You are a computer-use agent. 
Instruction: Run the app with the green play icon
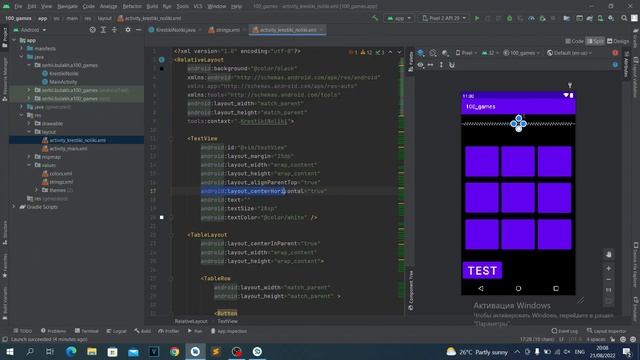(476, 18)
